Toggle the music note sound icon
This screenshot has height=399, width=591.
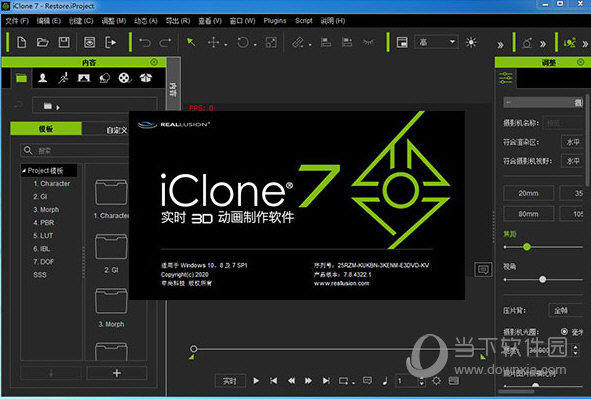[385, 381]
